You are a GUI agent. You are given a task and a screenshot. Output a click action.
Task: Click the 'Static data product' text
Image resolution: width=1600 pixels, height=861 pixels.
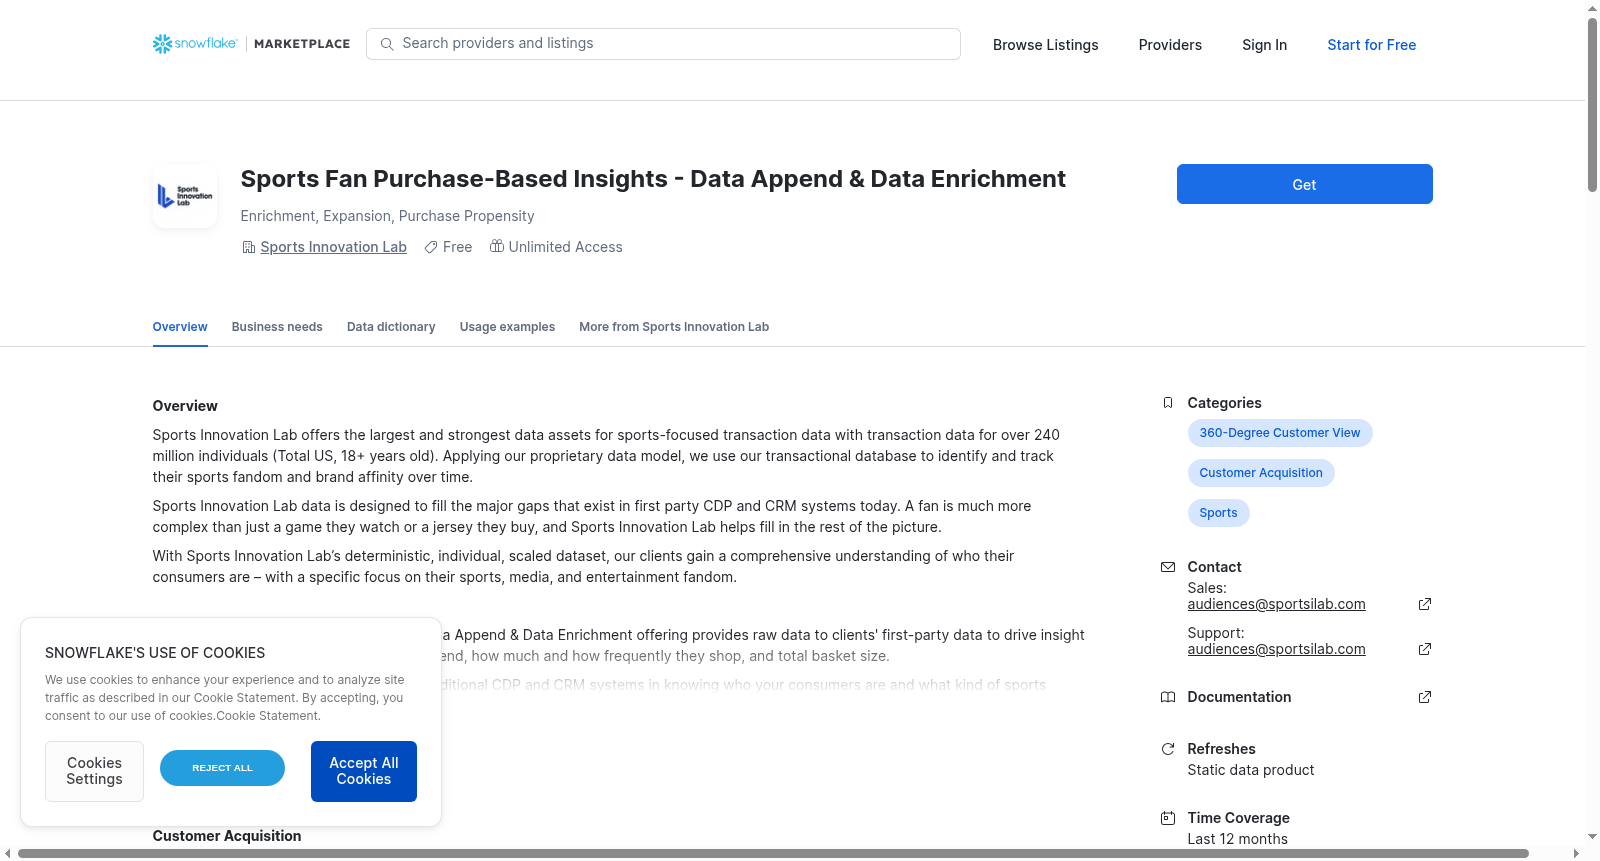click(x=1250, y=770)
